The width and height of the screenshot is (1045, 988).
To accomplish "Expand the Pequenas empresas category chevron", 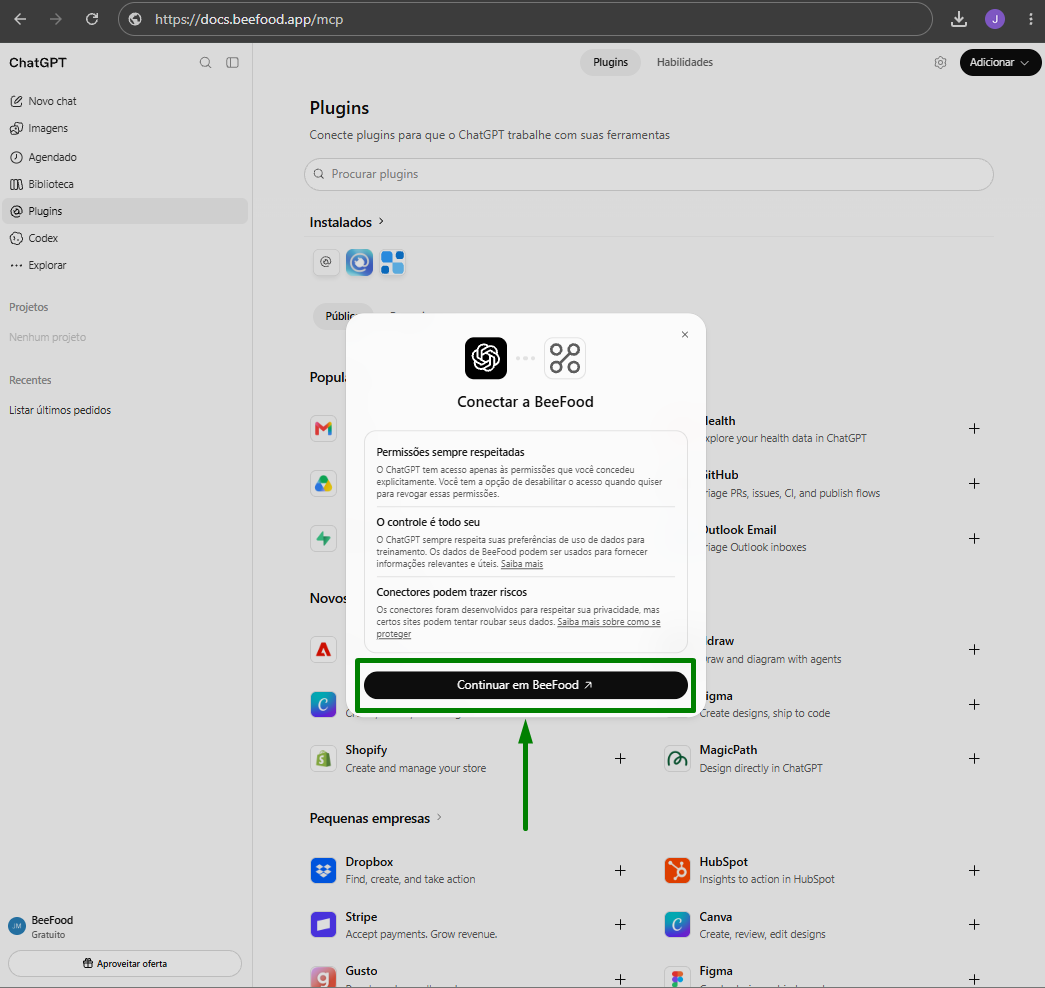I will pos(439,817).
